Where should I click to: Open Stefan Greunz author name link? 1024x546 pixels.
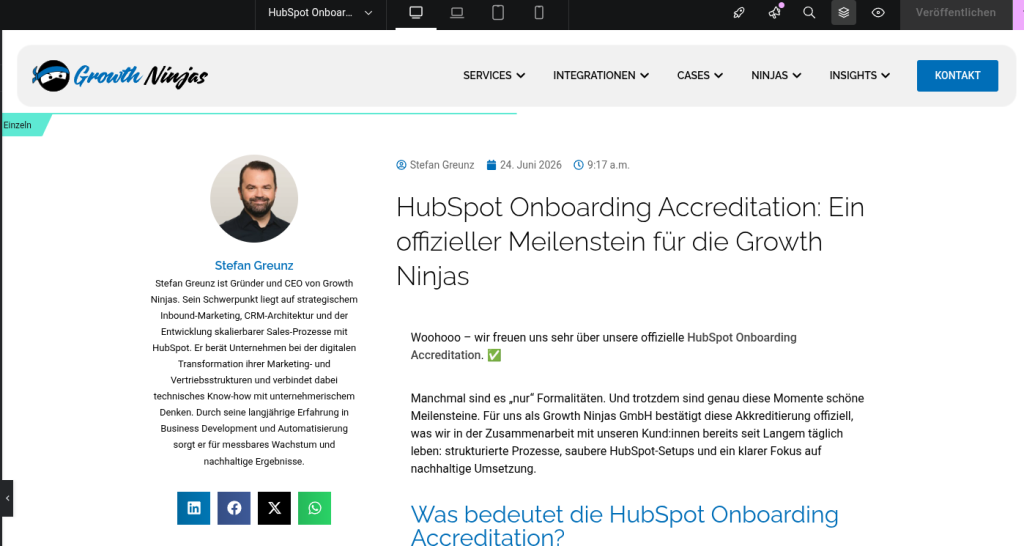254,266
